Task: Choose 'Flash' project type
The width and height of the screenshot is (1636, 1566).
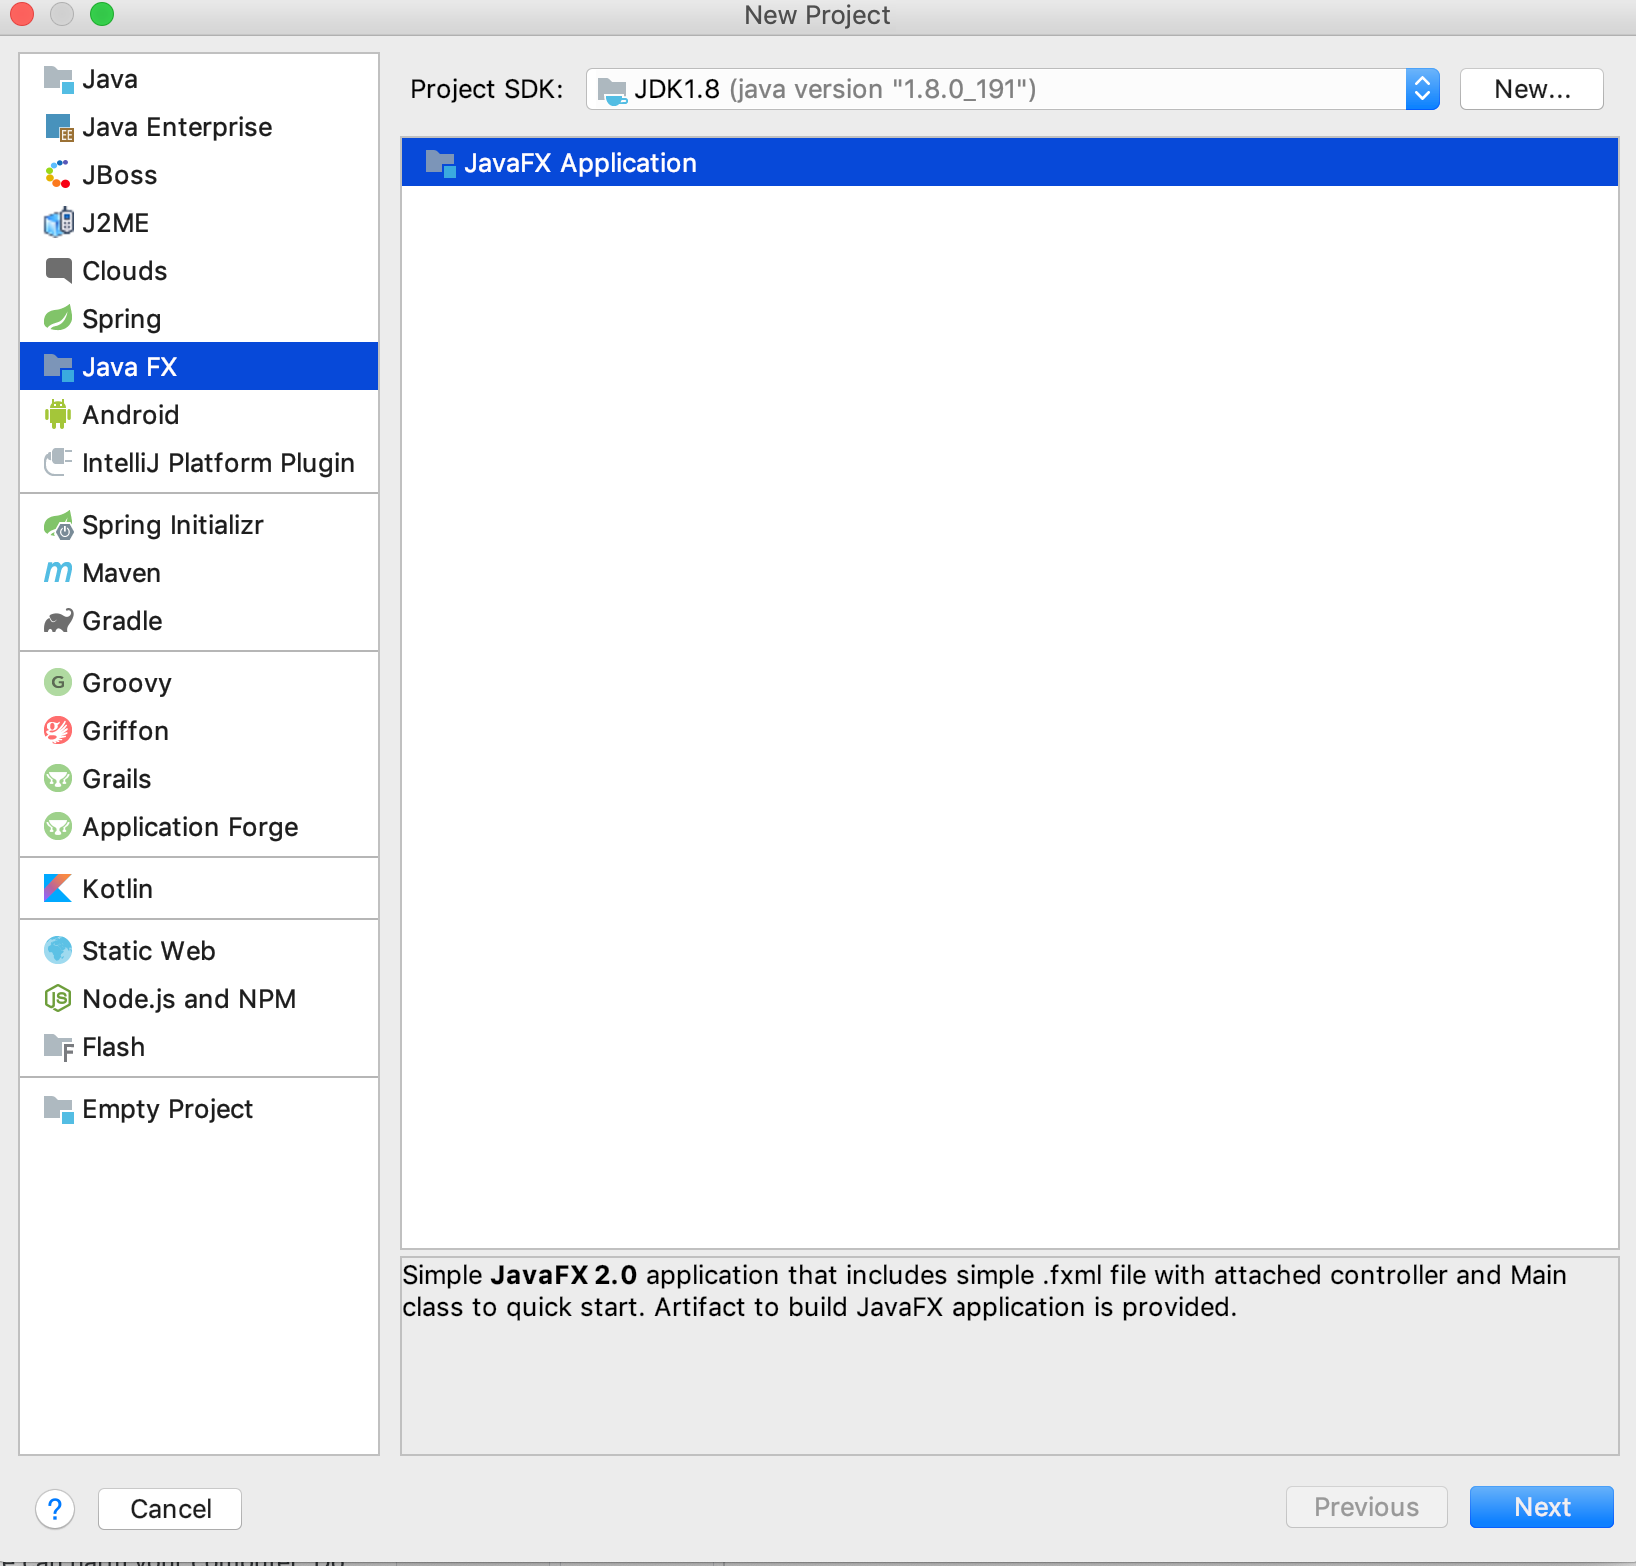Action: pos(199,1047)
